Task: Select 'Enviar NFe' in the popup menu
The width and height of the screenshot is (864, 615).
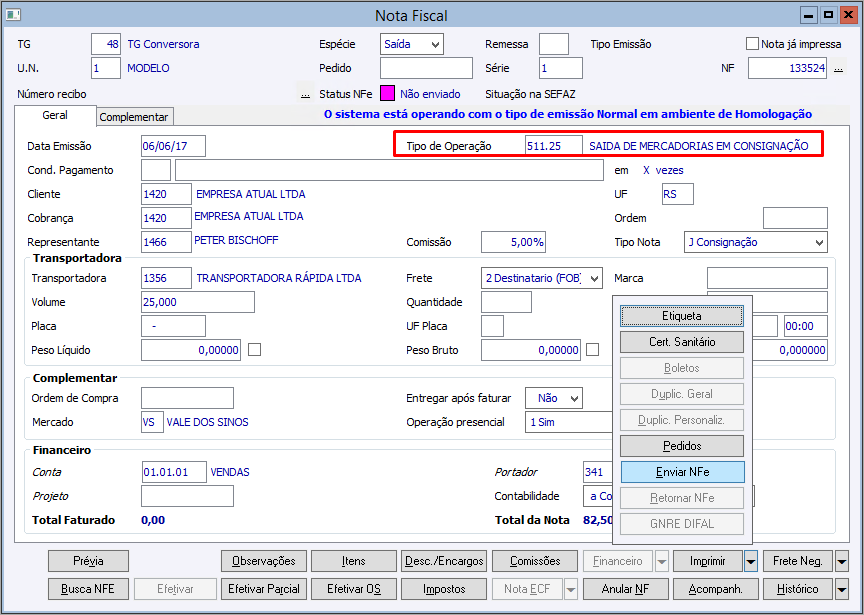Action: click(x=682, y=472)
